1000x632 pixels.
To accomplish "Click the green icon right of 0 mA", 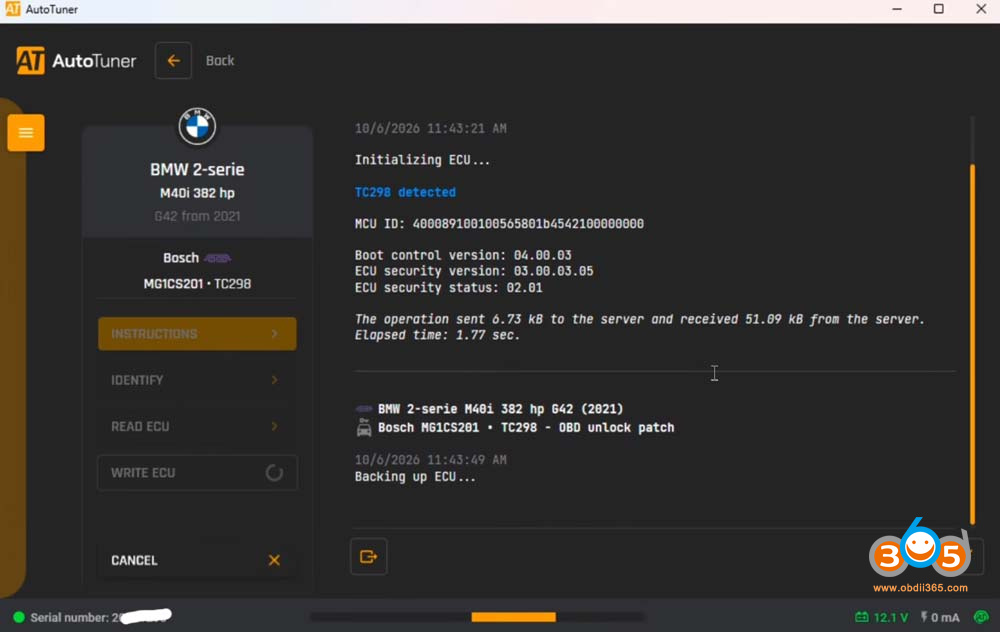I will [981, 617].
